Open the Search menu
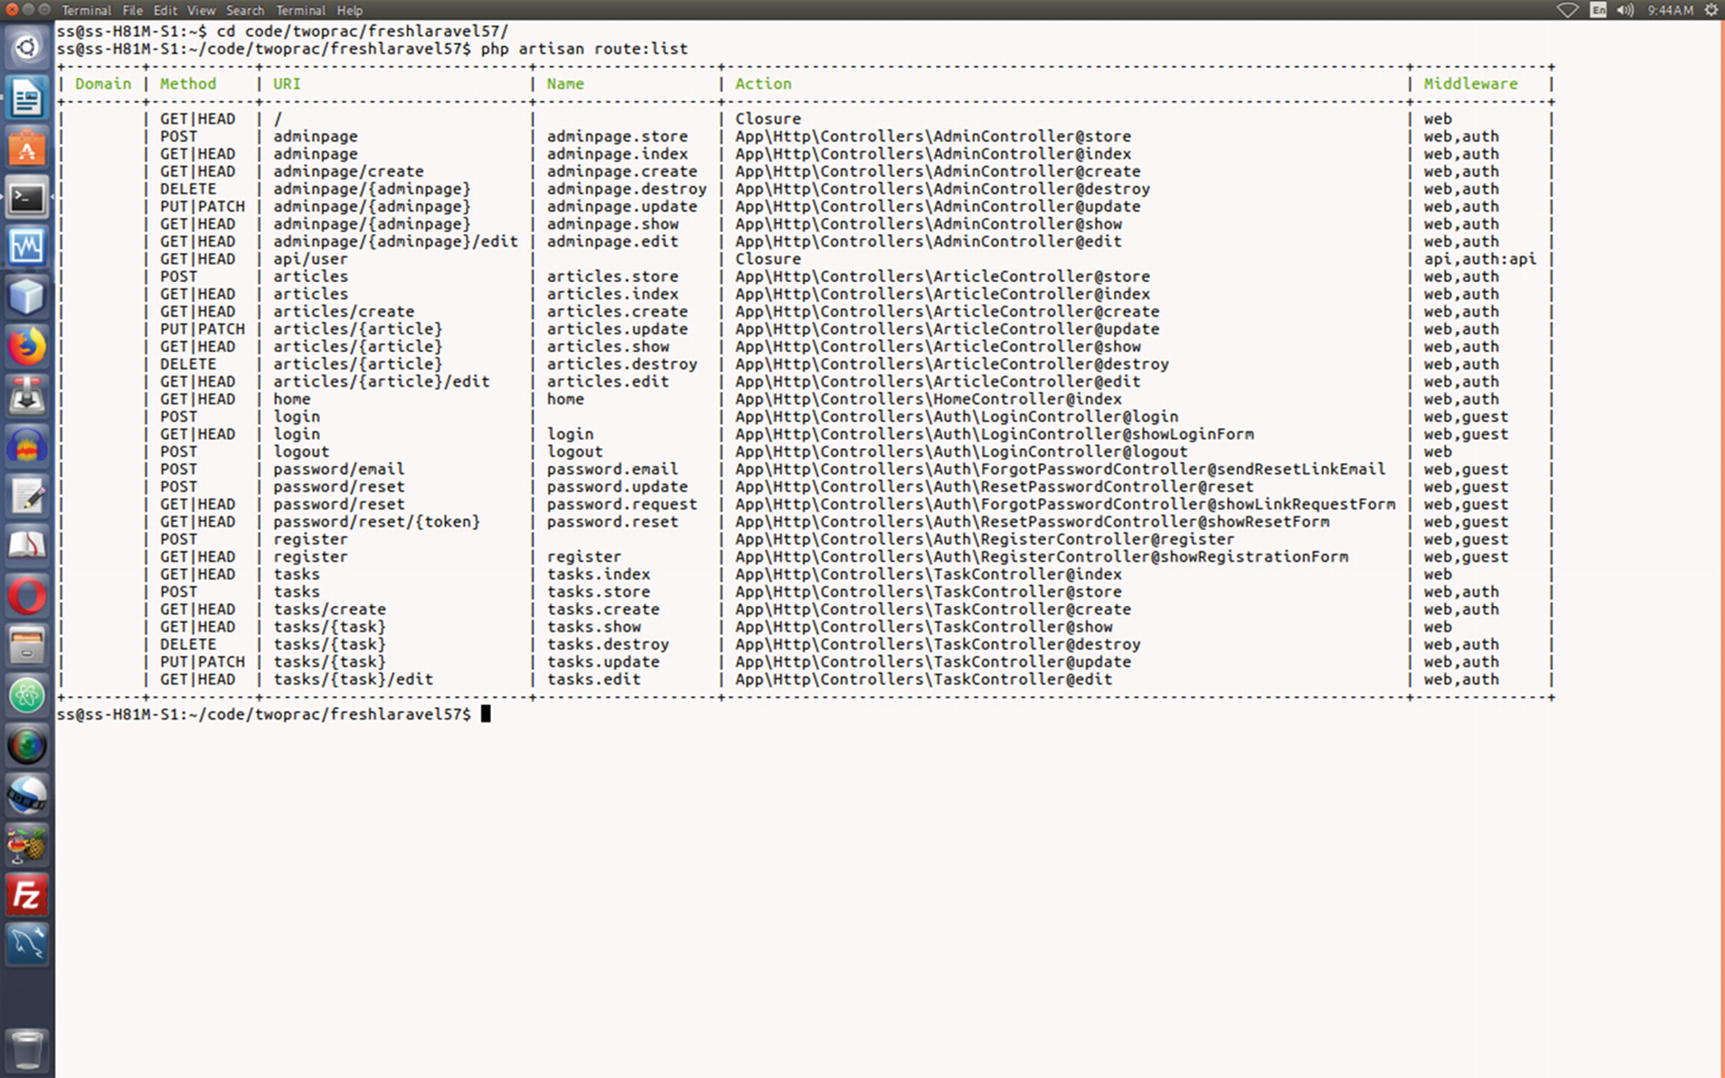1725x1078 pixels. [x=245, y=10]
